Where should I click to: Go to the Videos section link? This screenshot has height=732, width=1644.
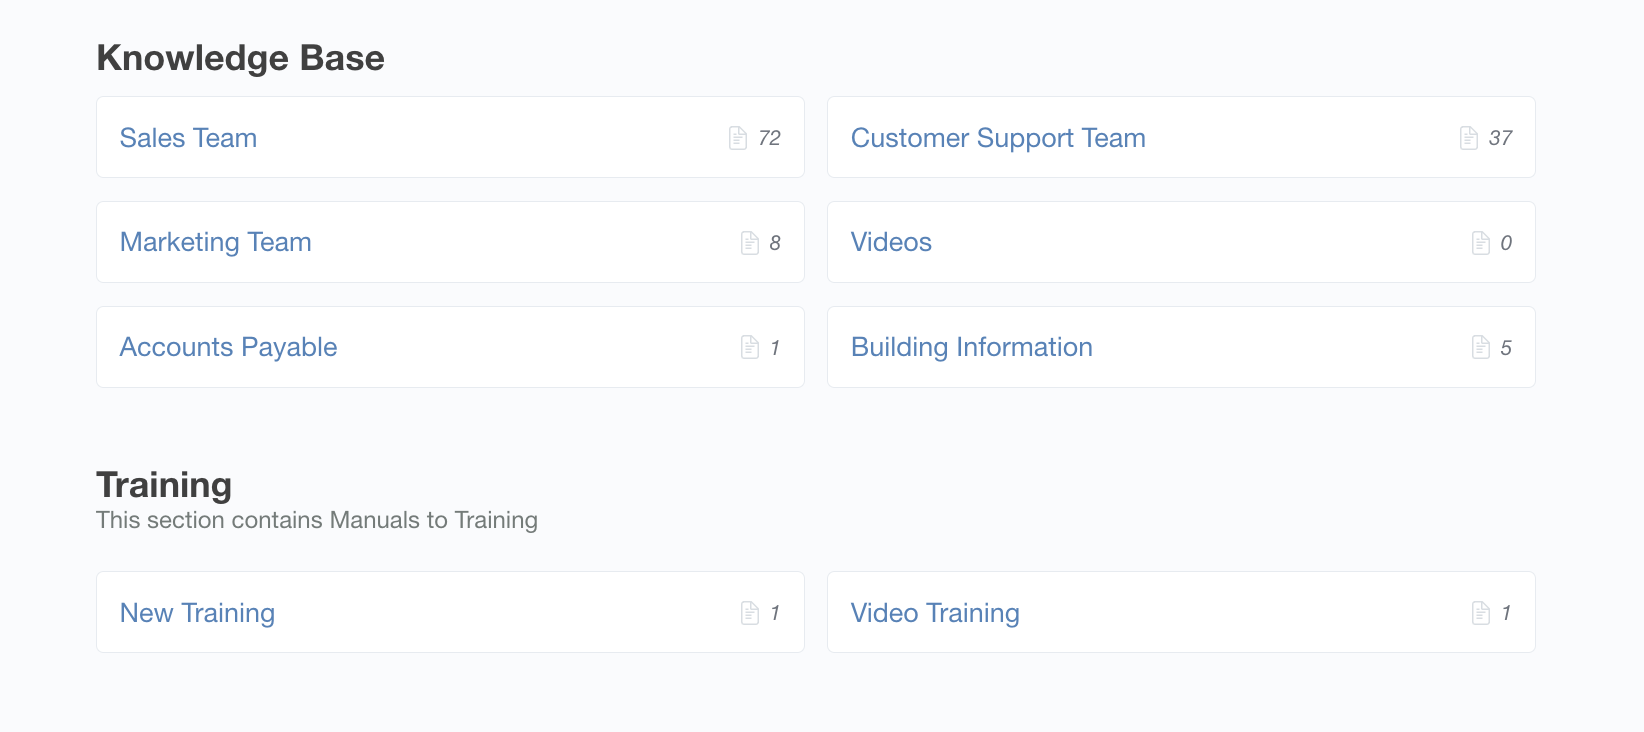click(891, 242)
